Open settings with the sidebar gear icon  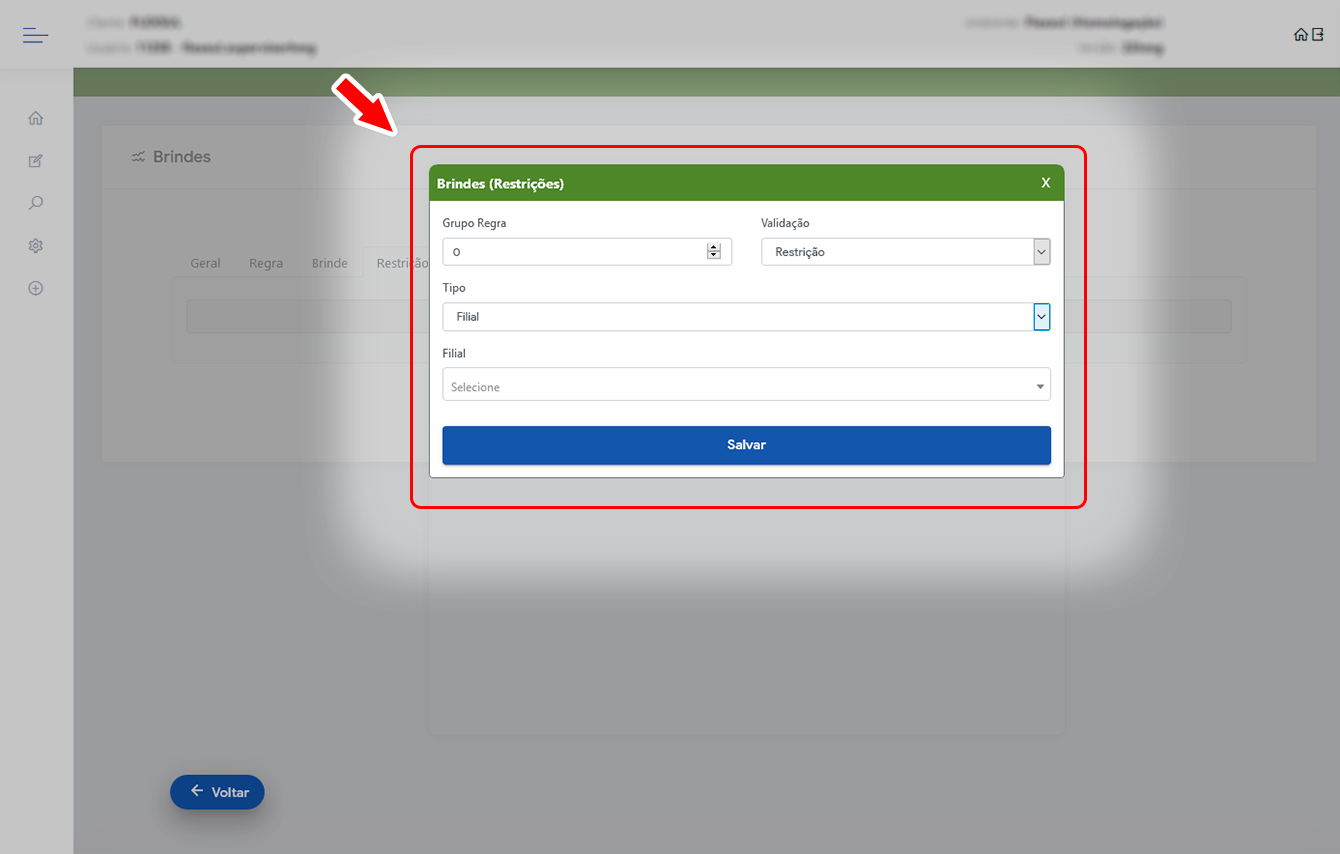tap(36, 246)
